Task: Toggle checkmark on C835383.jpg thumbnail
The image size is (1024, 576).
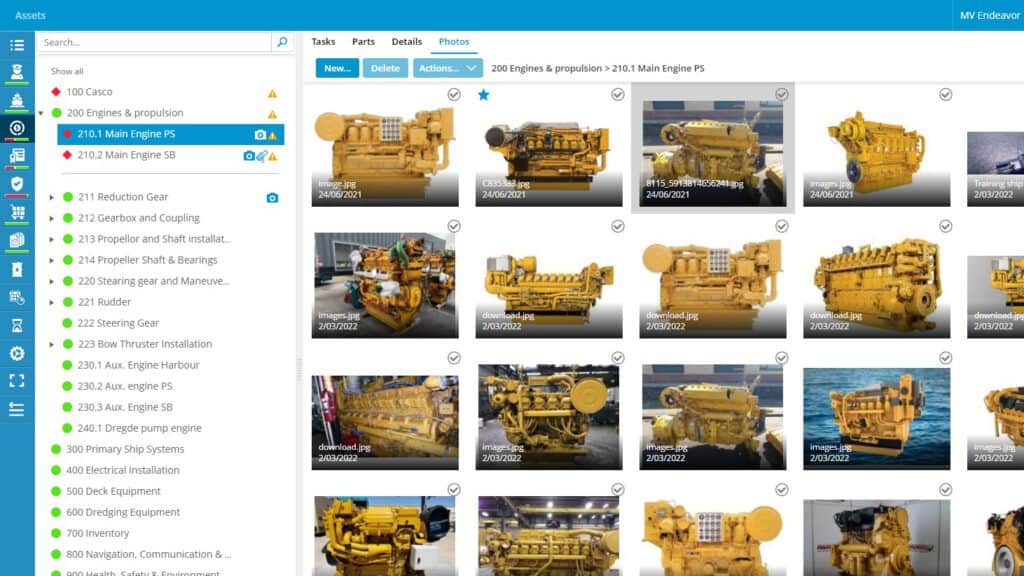Action: [618, 94]
